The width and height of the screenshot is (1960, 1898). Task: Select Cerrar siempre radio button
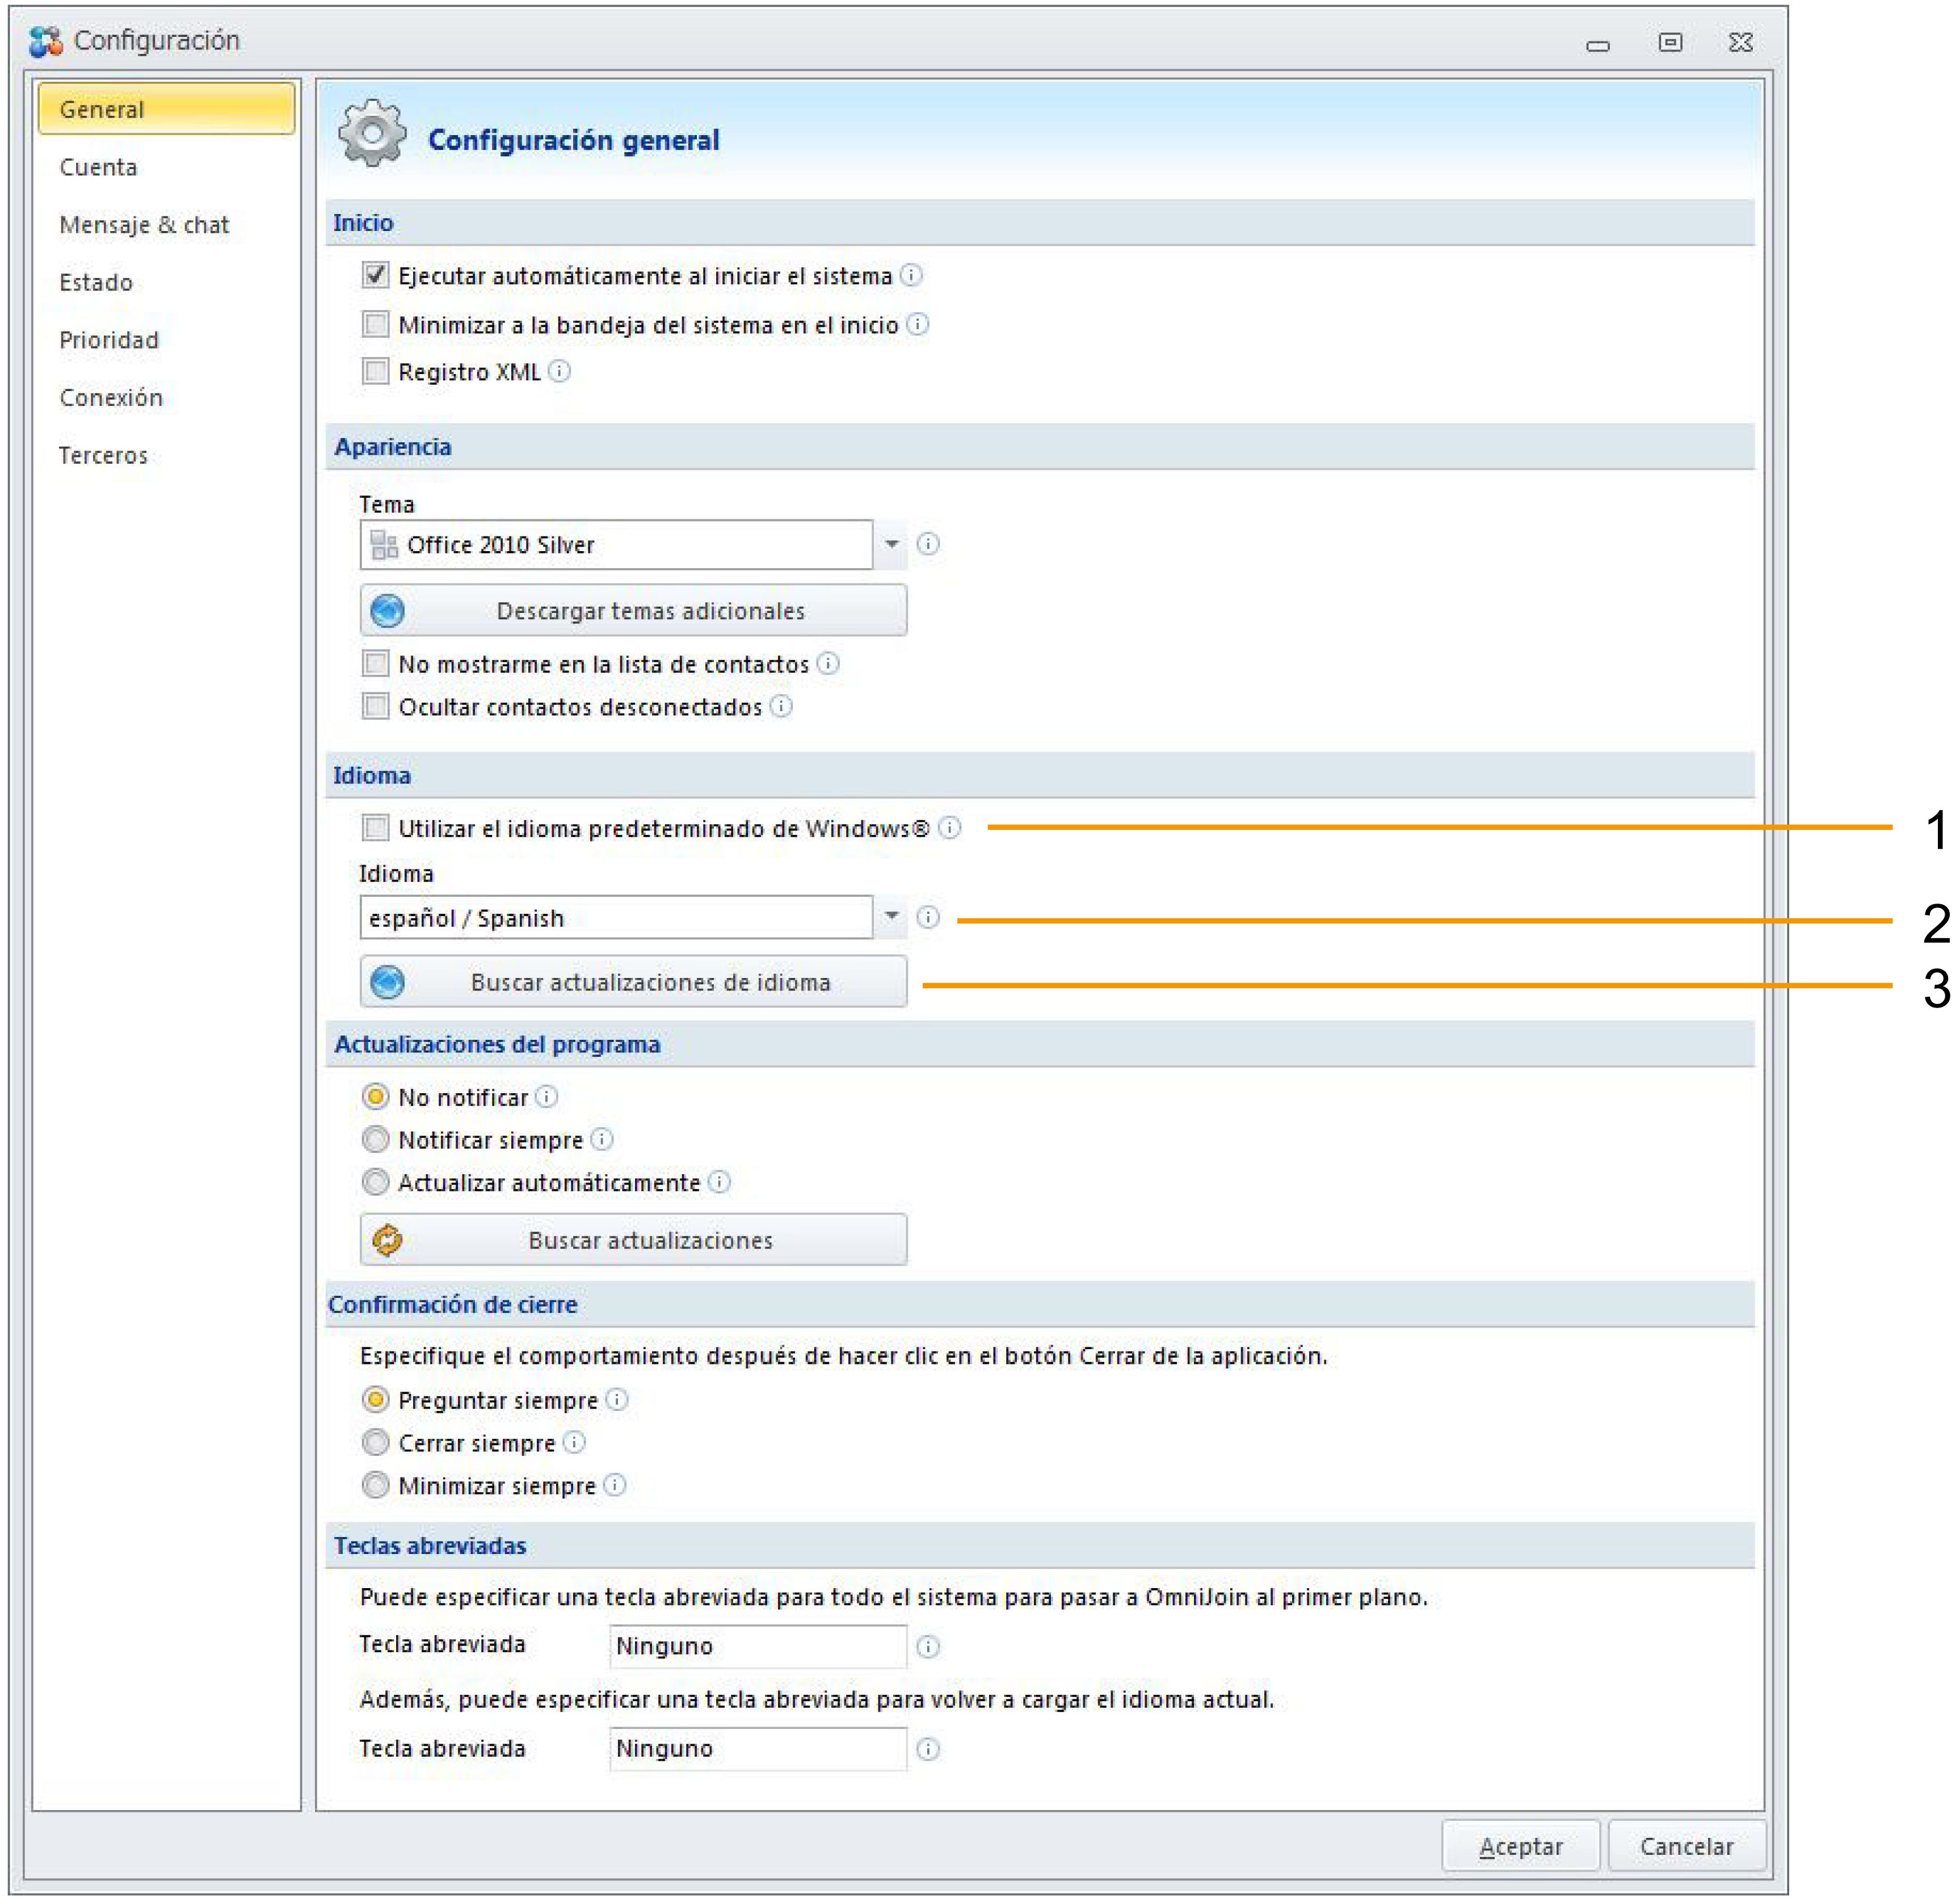click(375, 1442)
